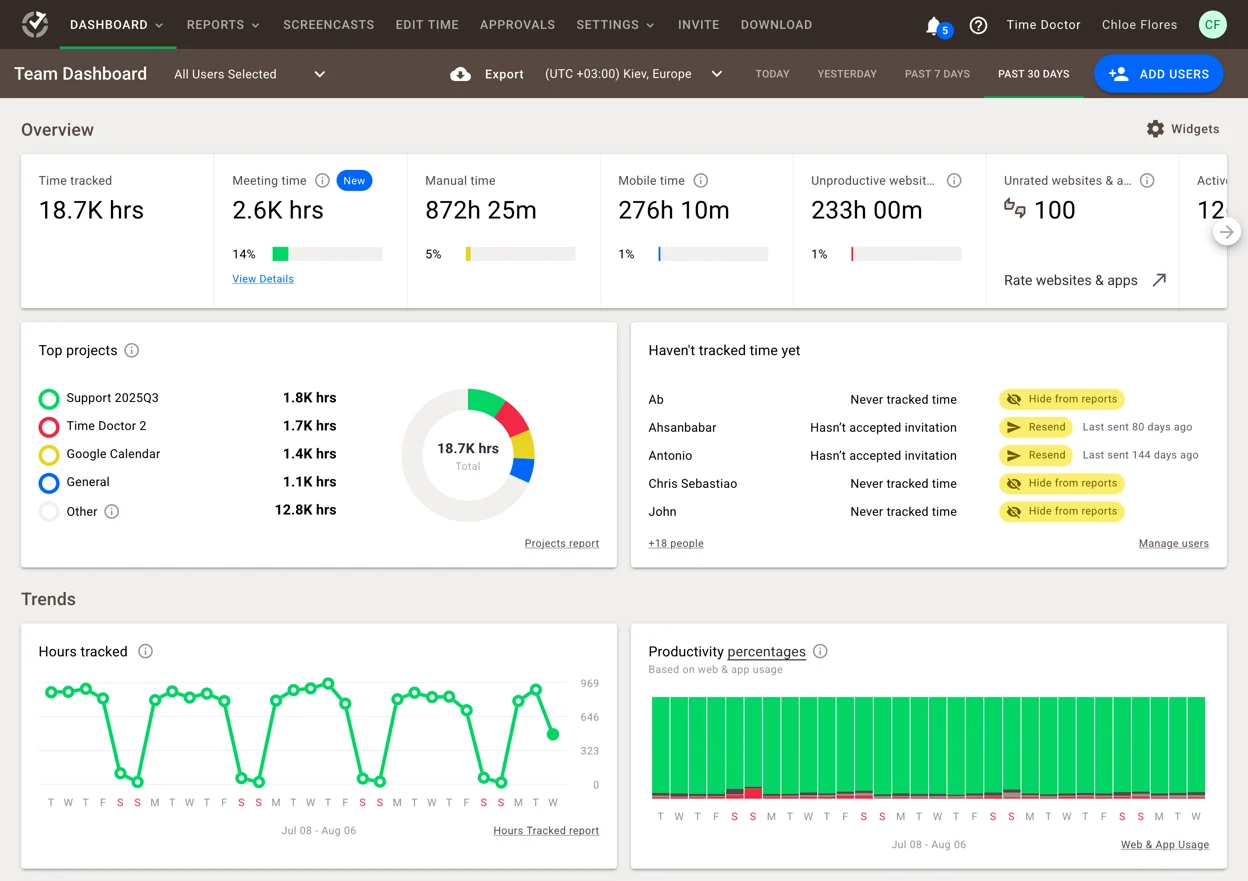Hide John from reports

pos(1061,511)
